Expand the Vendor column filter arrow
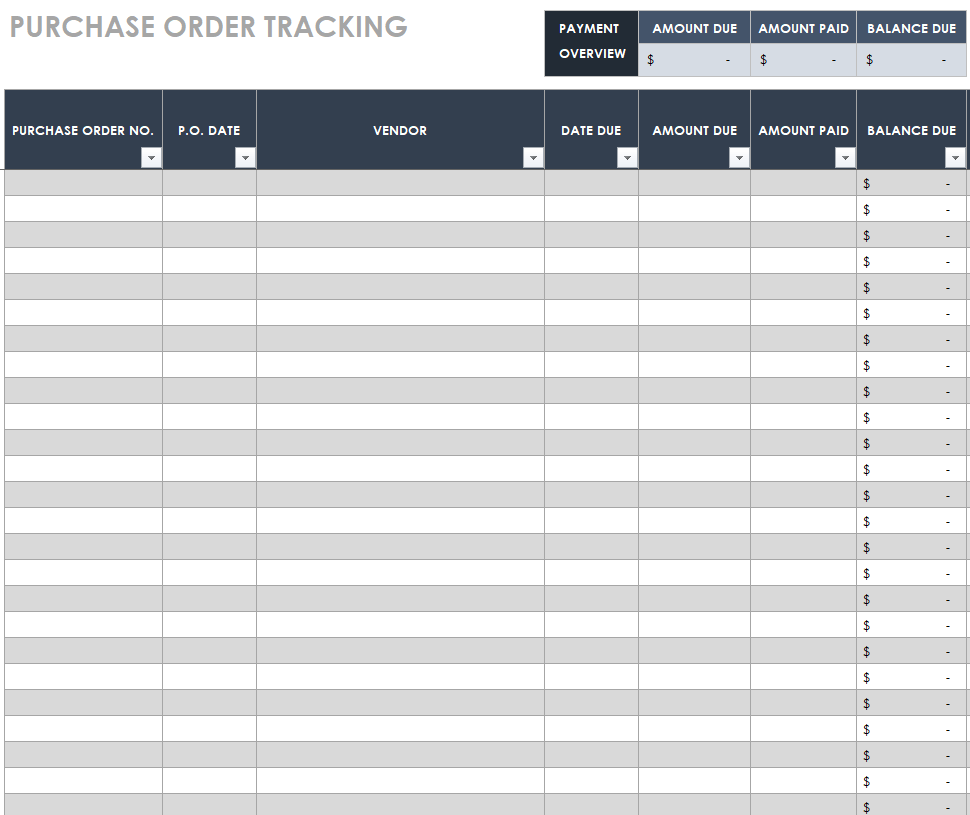The height and width of the screenshot is (815, 970). click(533, 158)
